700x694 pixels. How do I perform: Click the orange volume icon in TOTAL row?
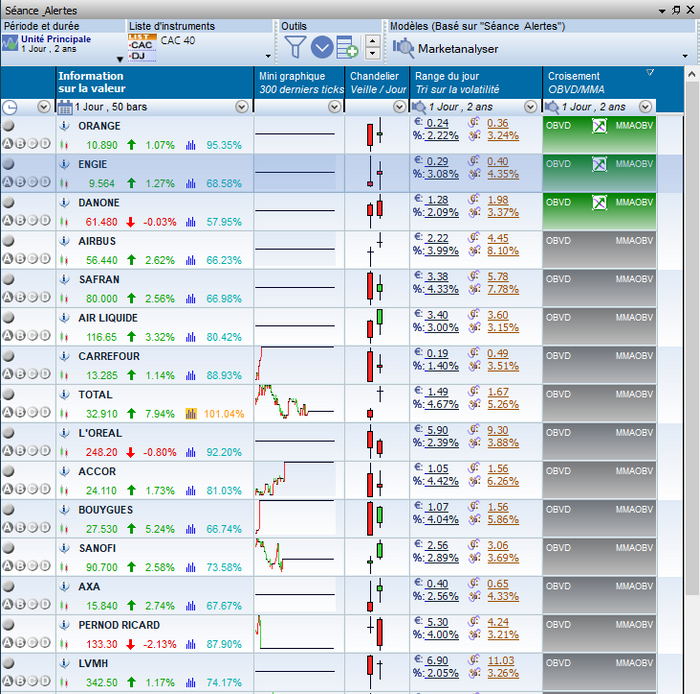pyautogui.click(x=191, y=414)
